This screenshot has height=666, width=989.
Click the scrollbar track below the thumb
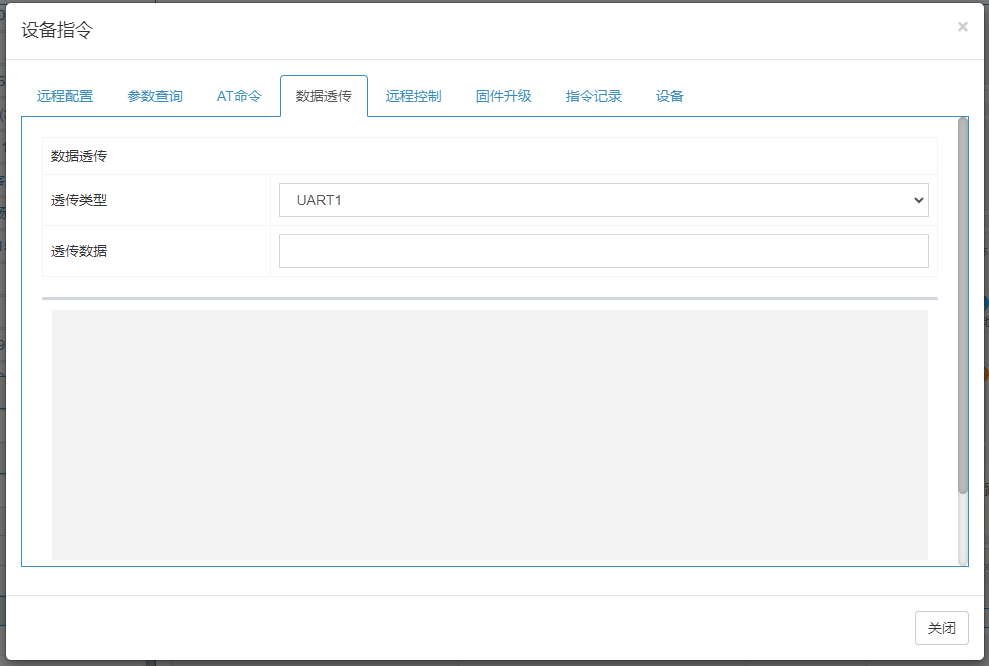963,528
